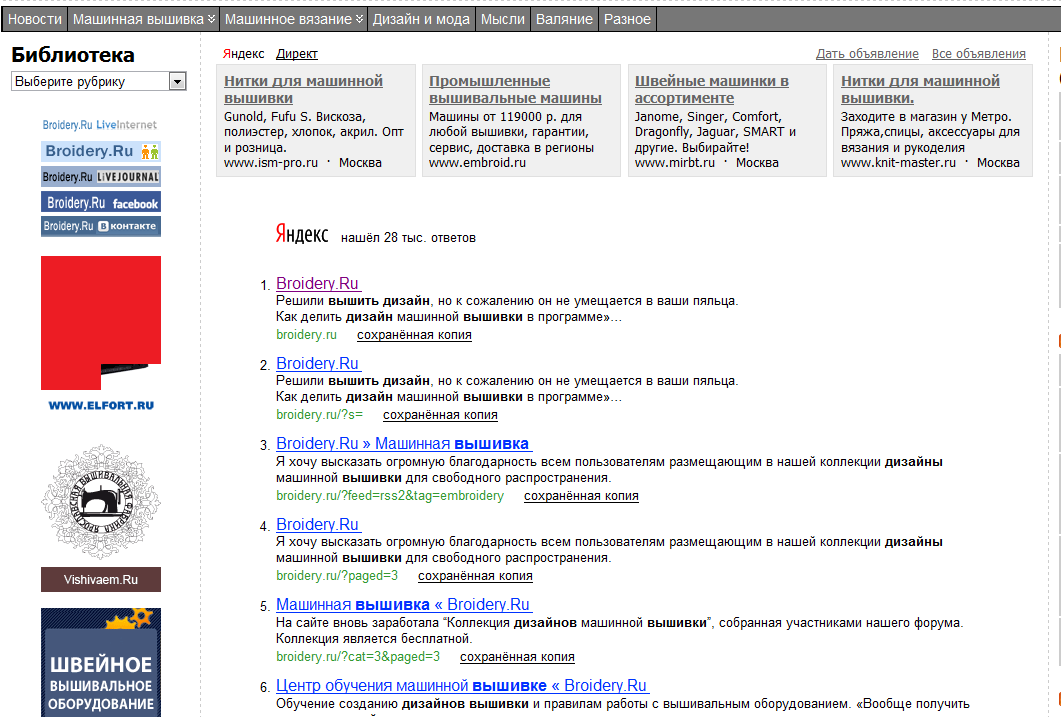
Task: Open the Швейные машинки в ассортименте ad
Action: (x=712, y=89)
